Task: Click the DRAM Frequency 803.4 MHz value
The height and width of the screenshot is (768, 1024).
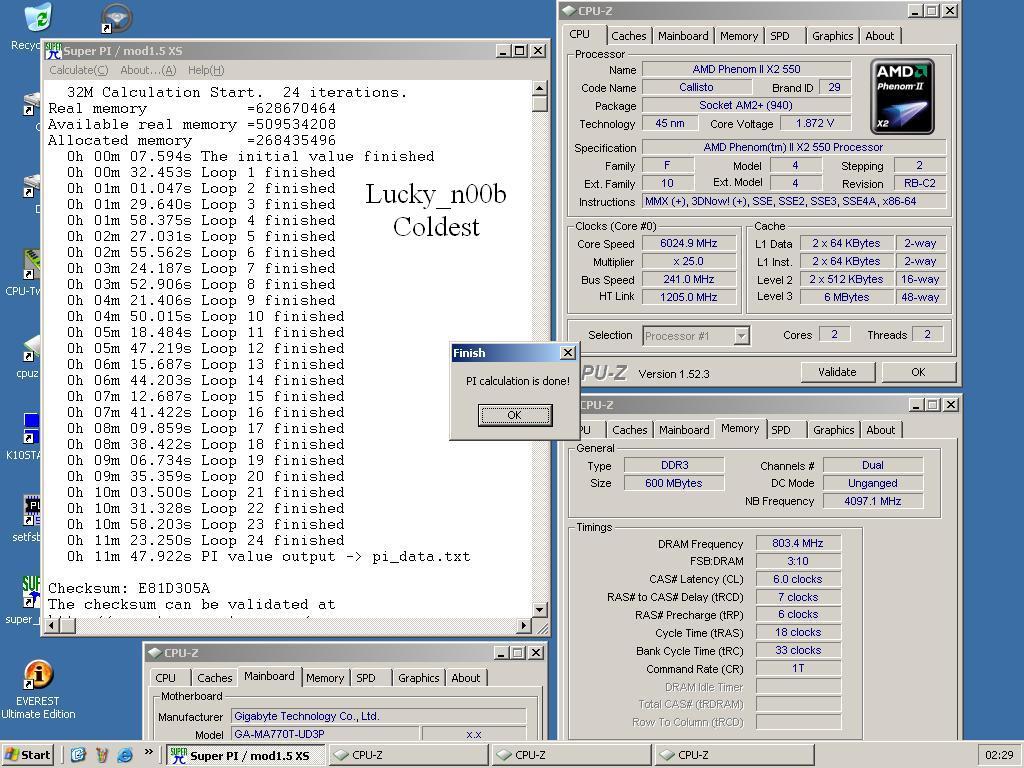Action: pos(797,543)
